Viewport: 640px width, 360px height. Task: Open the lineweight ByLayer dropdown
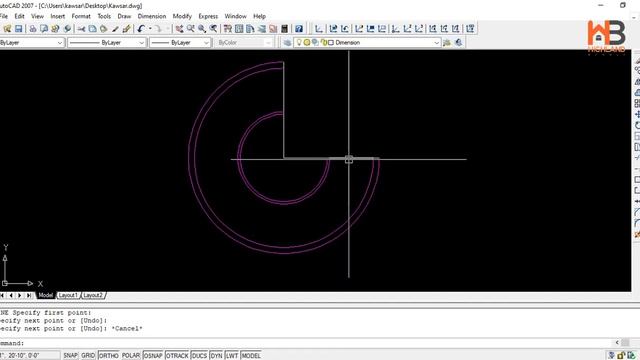click(206, 42)
